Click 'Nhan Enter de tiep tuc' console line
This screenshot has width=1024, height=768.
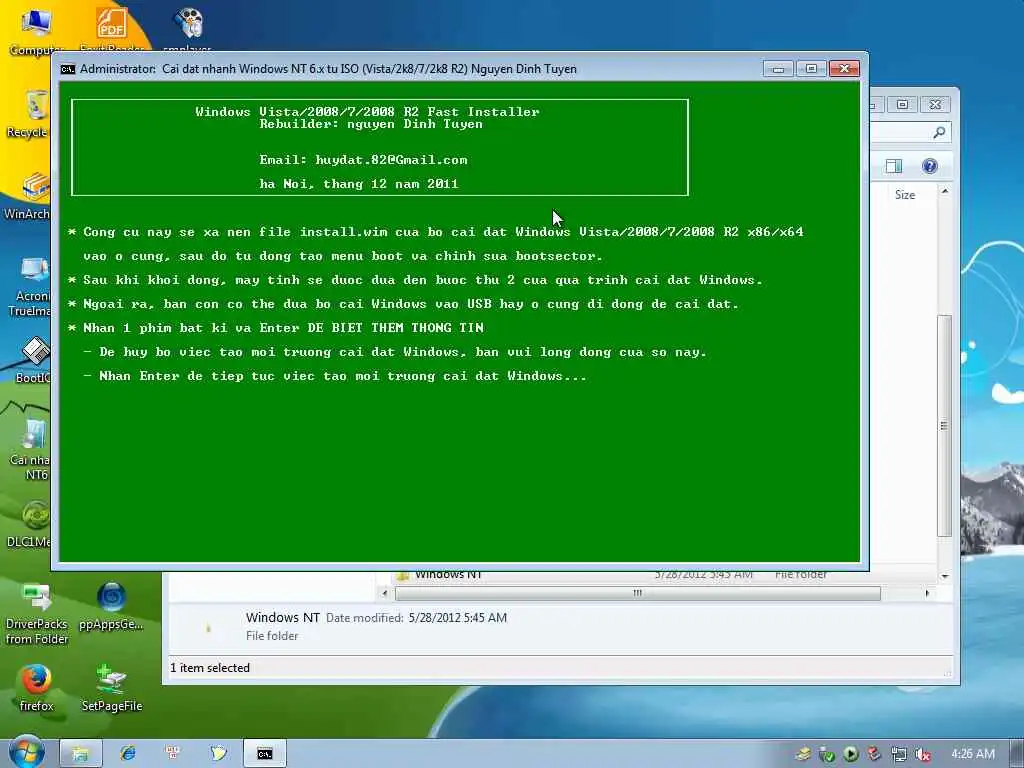point(335,376)
